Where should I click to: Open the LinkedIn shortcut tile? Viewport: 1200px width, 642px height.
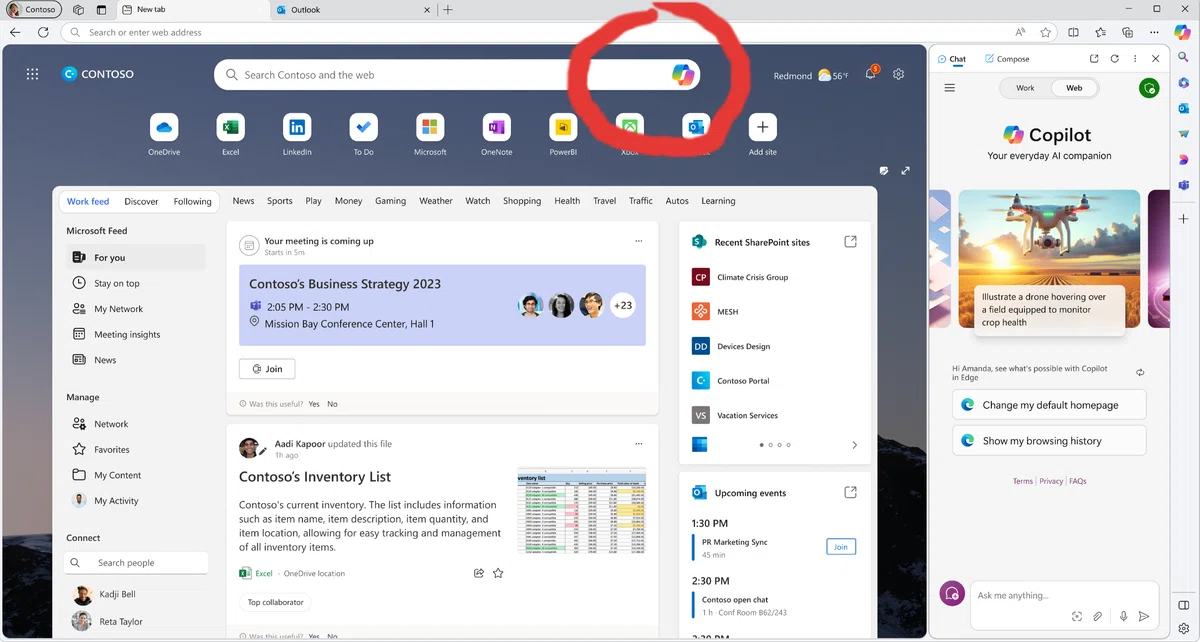297,127
